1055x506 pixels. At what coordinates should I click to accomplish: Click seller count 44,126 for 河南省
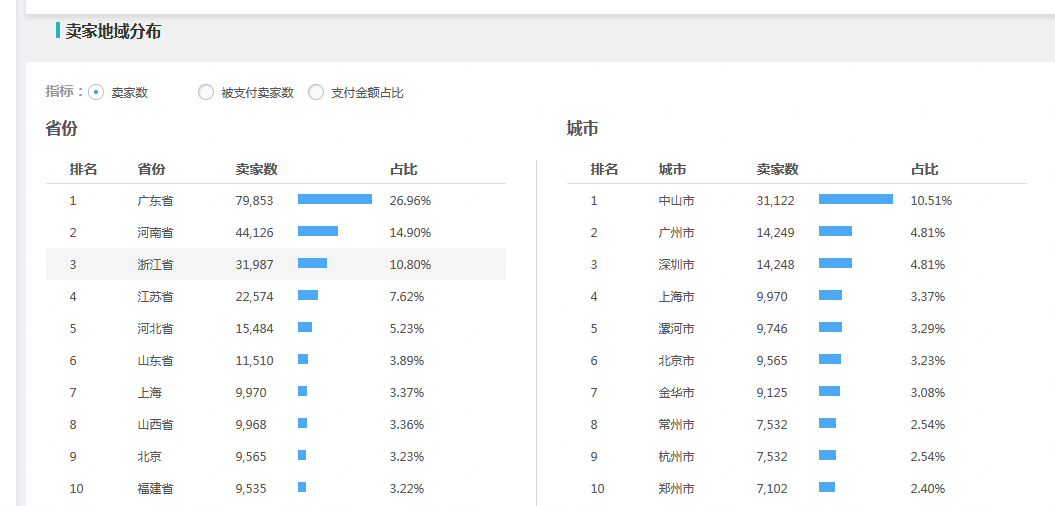click(x=254, y=233)
